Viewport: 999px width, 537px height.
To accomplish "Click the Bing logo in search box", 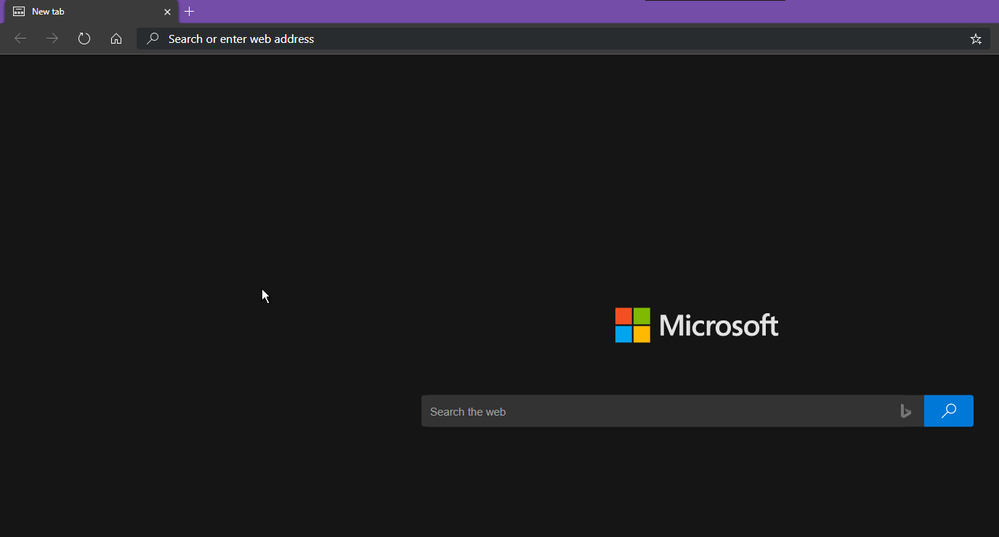I will (905, 412).
